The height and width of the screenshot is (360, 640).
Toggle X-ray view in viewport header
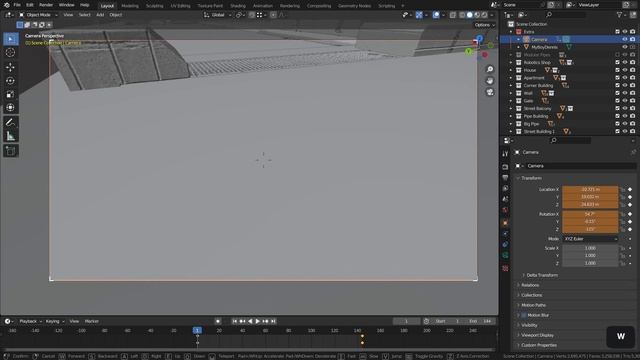[453, 15]
